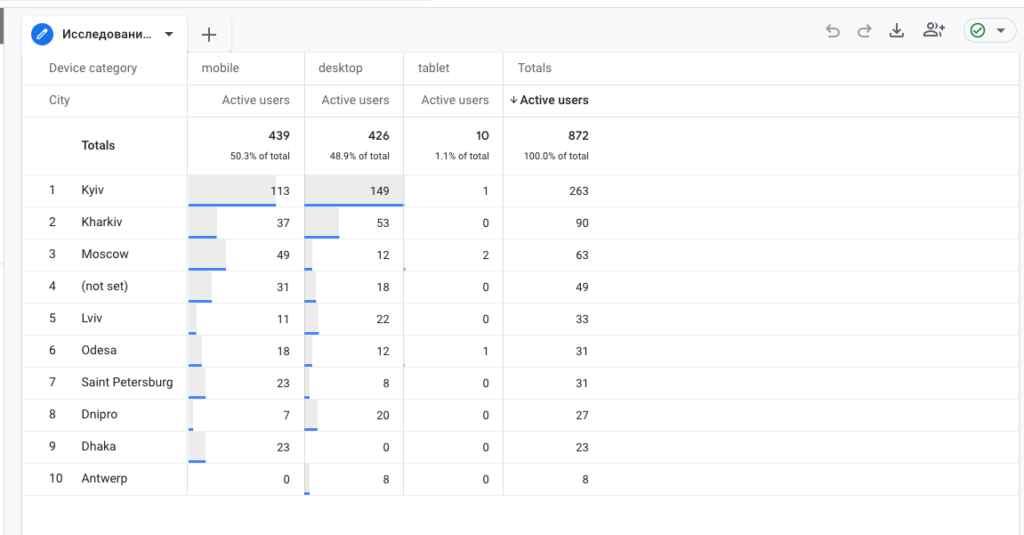Select the Antwerp row
Image resolution: width=1024 pixels, height=535 pixels.
104,478
